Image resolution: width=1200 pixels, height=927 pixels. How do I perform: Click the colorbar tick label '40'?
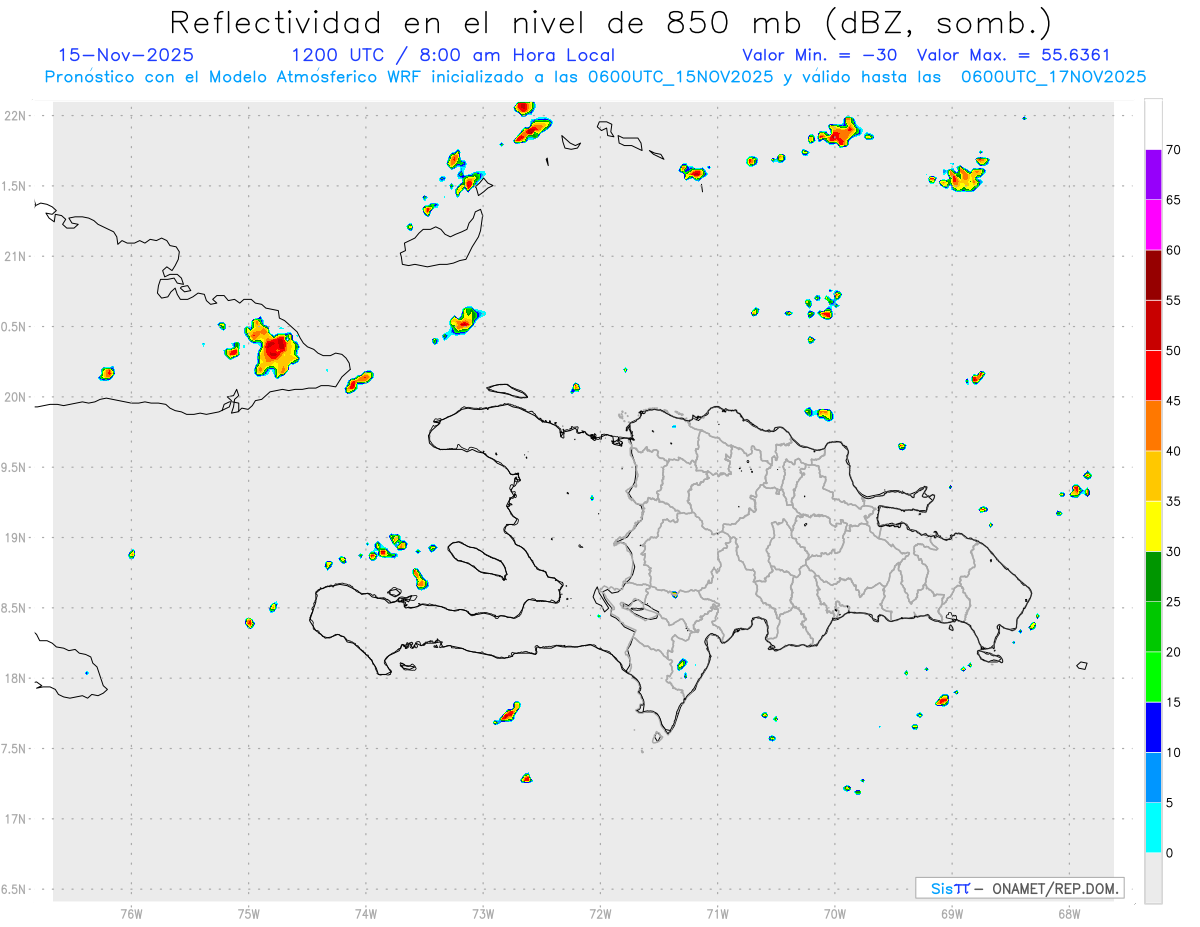(x=1174, y=451)
